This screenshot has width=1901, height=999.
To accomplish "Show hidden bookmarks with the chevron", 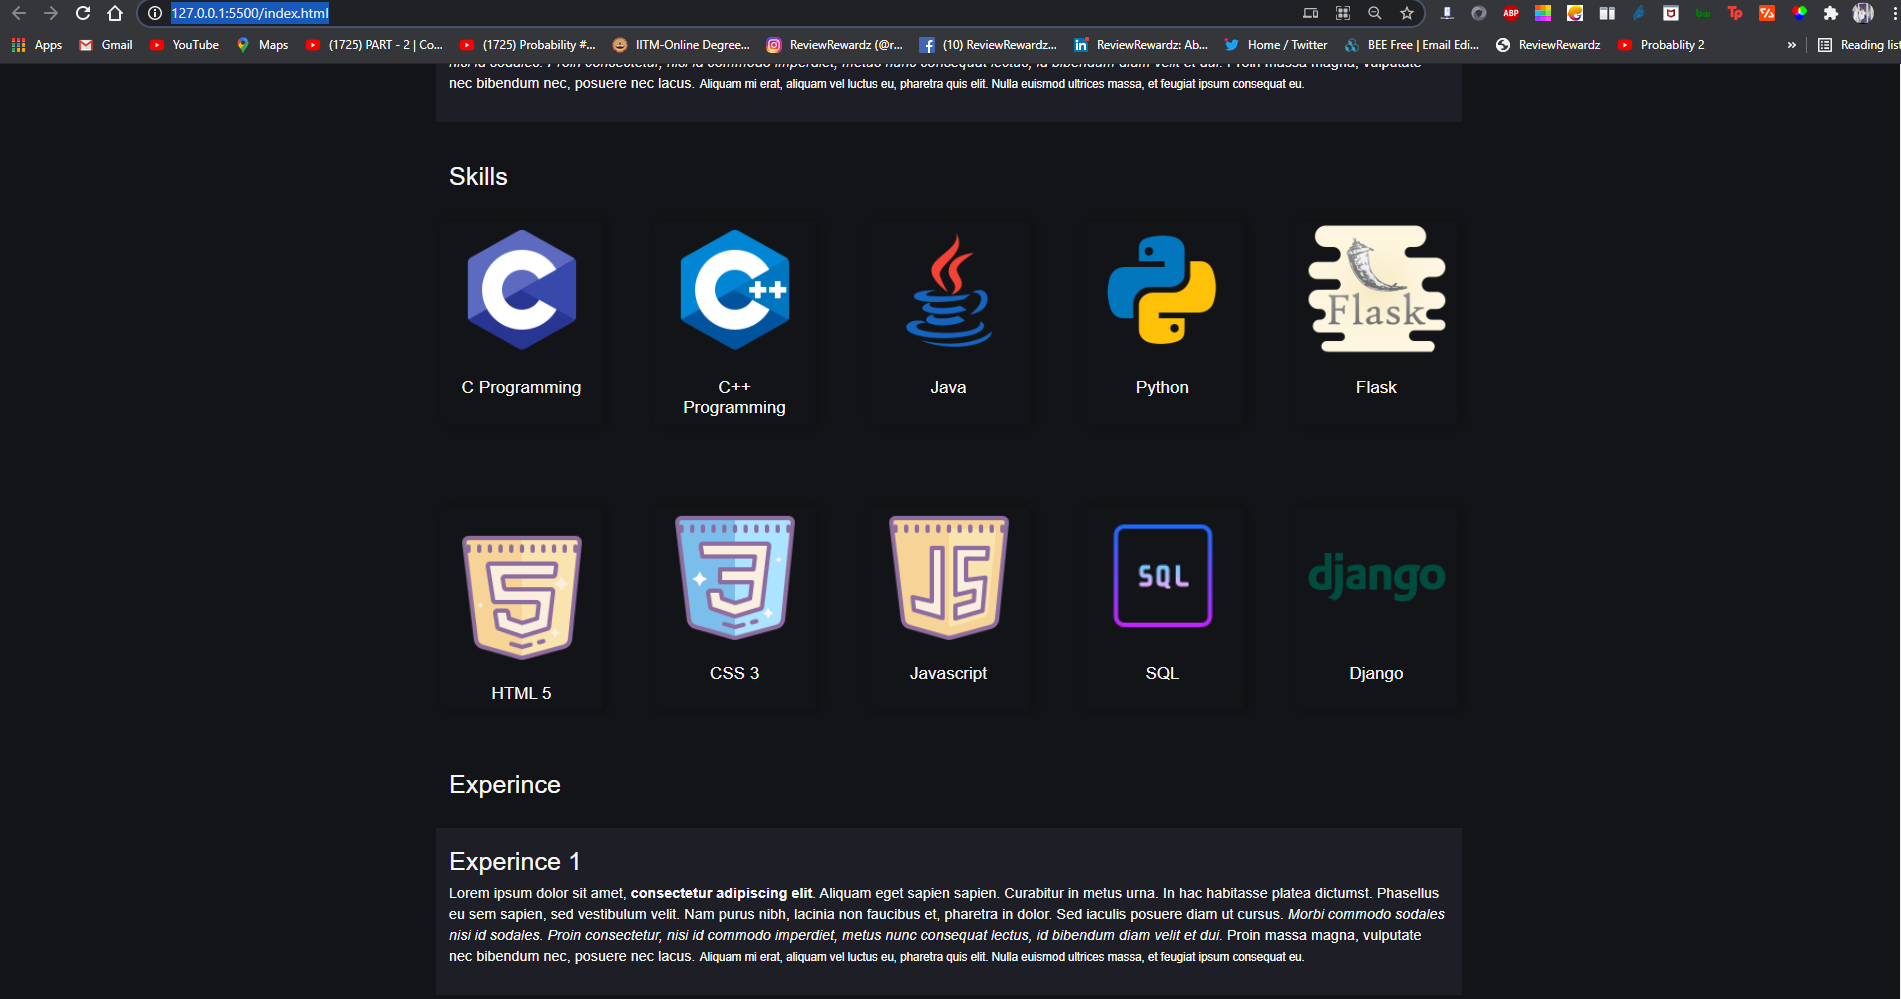I will [x=1791, y=45].
